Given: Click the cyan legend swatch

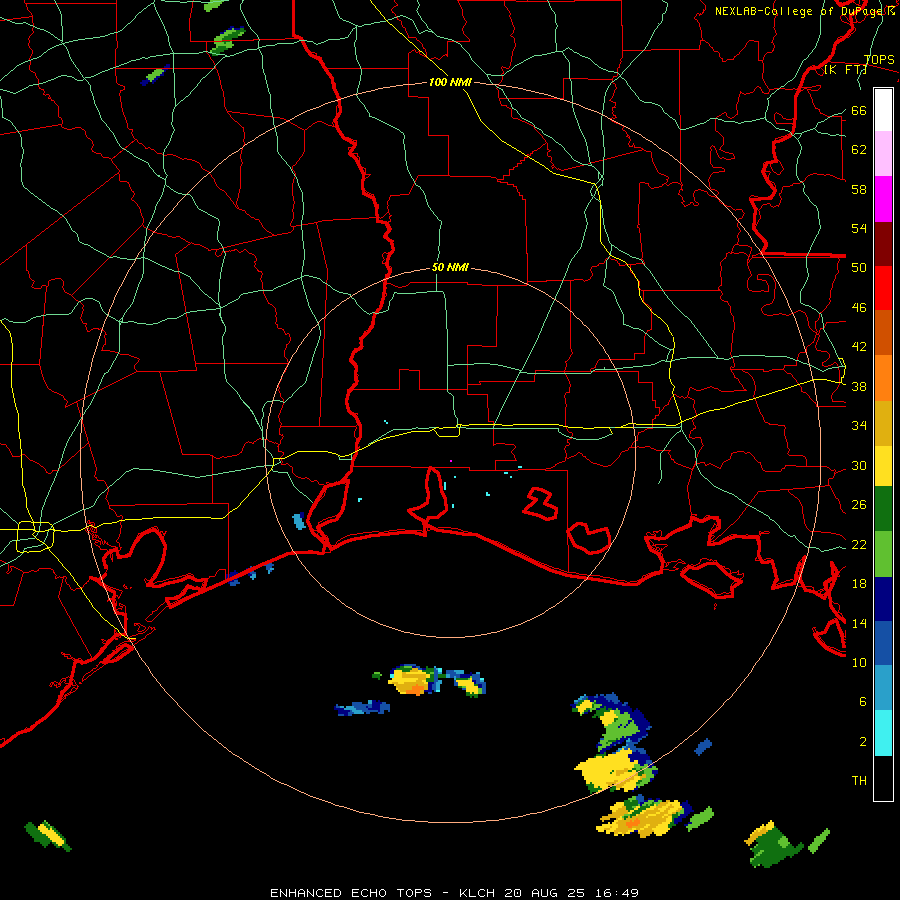Looking at the screenshot, I should click(883, 733).
